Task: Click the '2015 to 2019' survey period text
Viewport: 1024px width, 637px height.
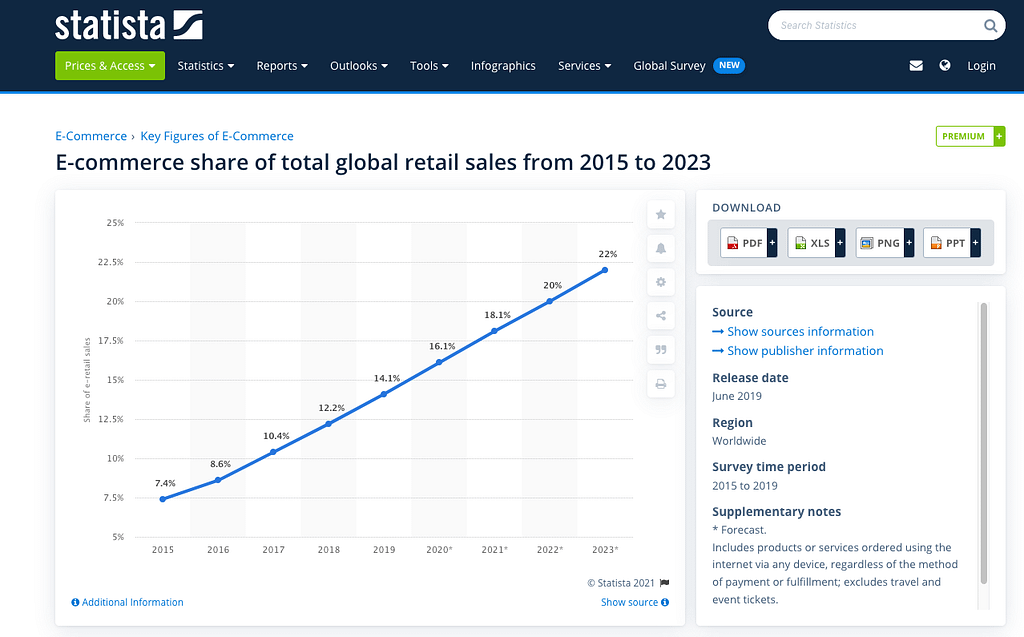Action: 744,485
